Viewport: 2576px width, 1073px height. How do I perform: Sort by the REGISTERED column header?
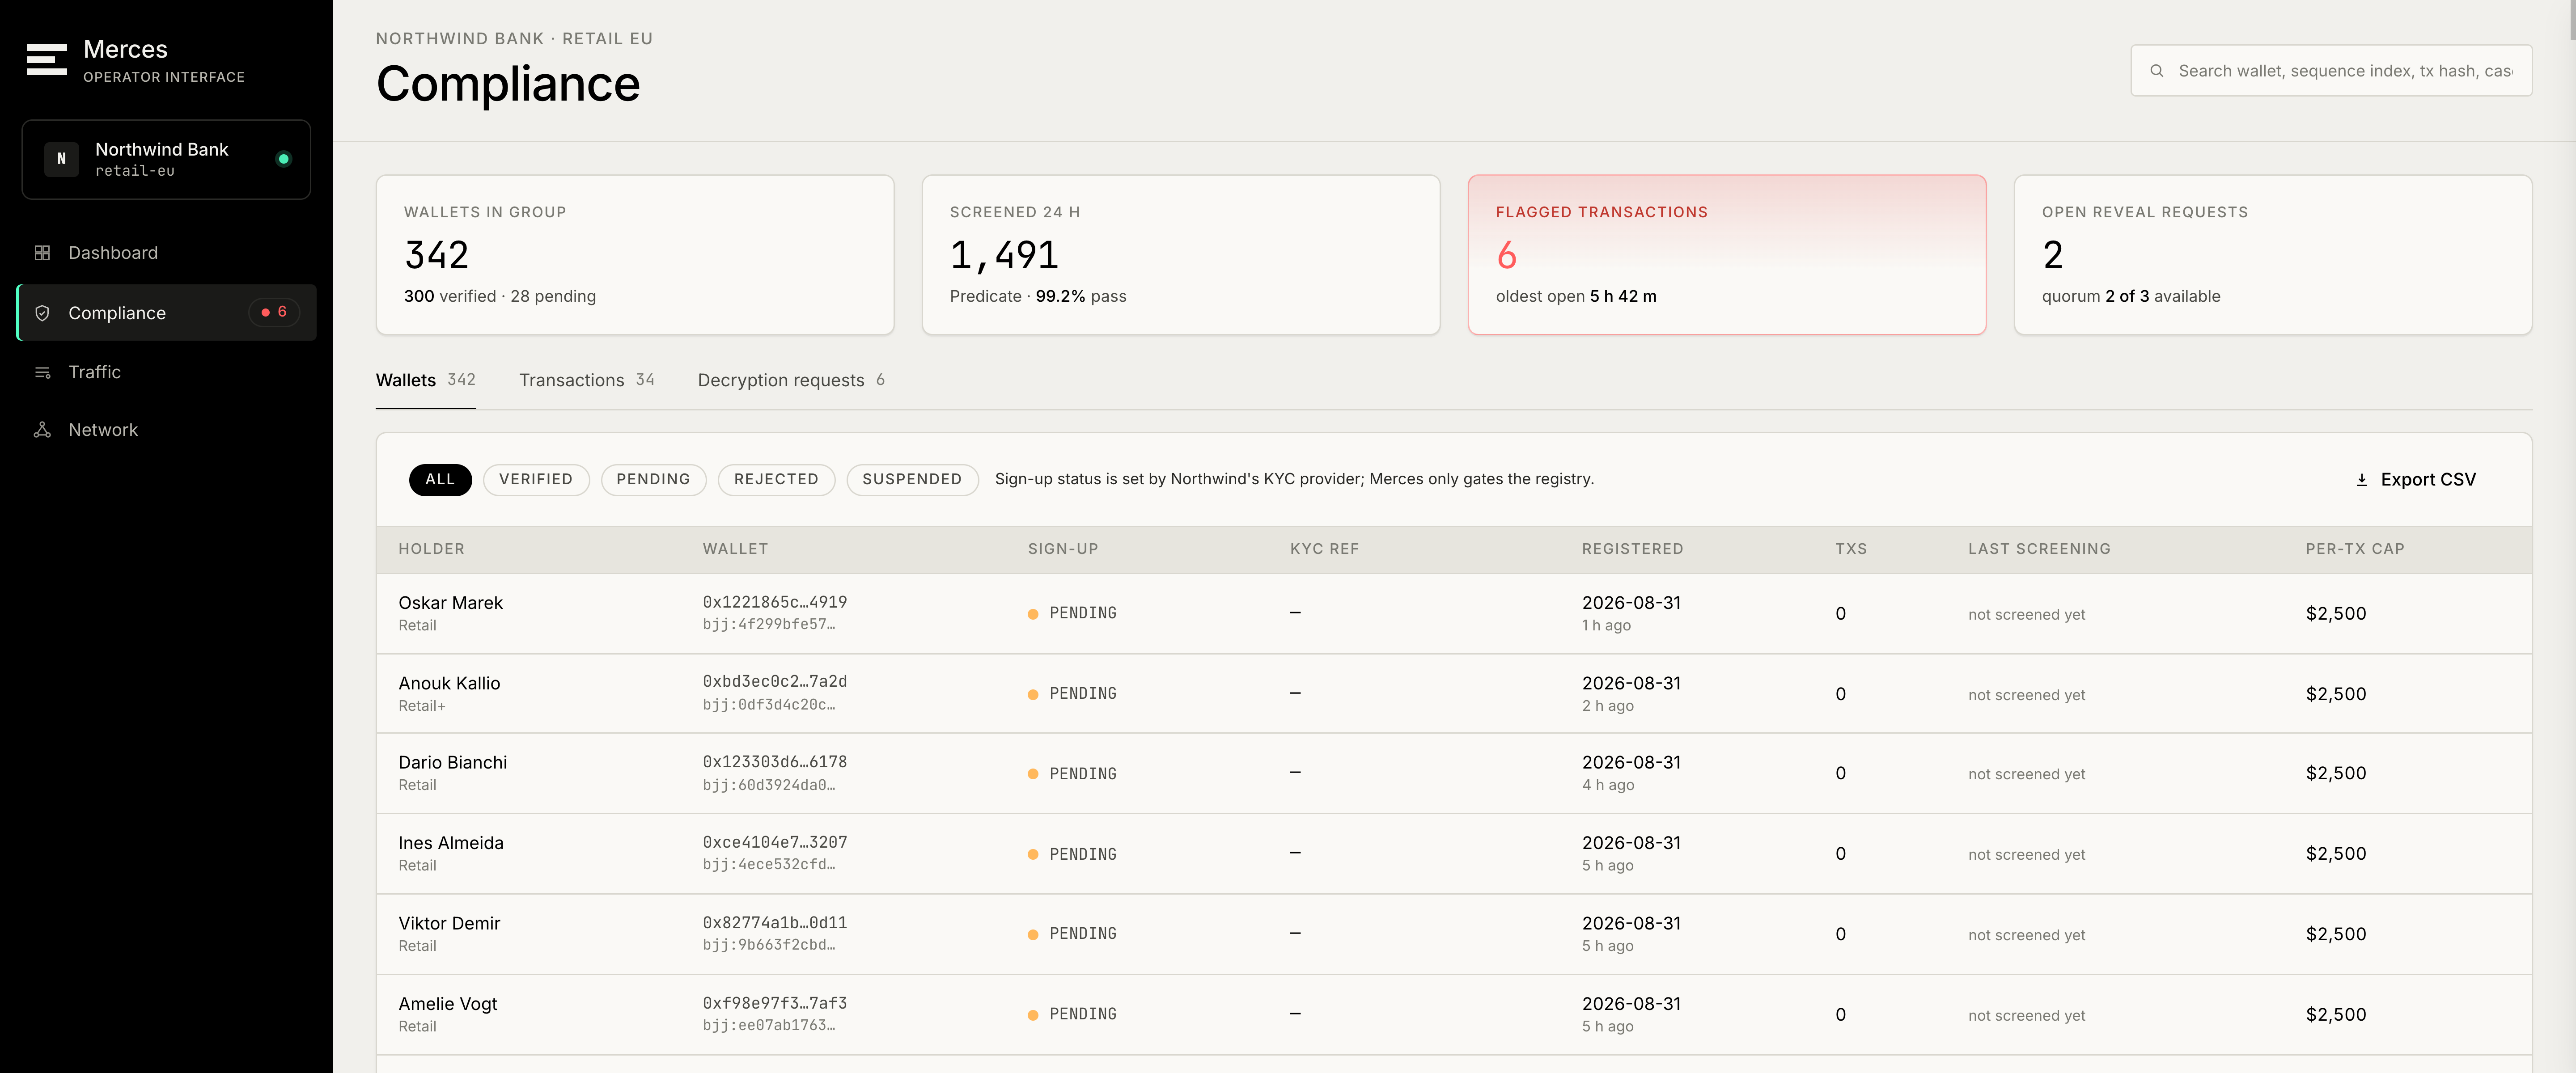[1633, 549]
